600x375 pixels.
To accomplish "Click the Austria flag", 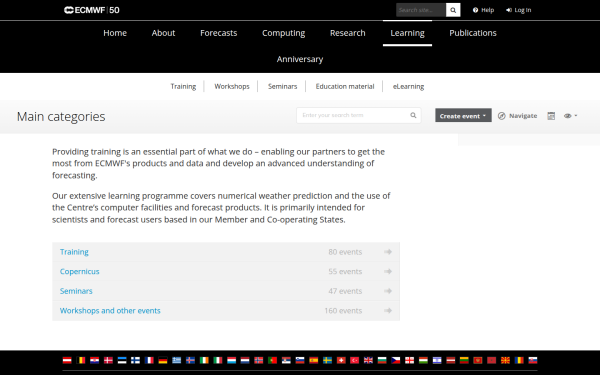I will [x=67, y=360].
